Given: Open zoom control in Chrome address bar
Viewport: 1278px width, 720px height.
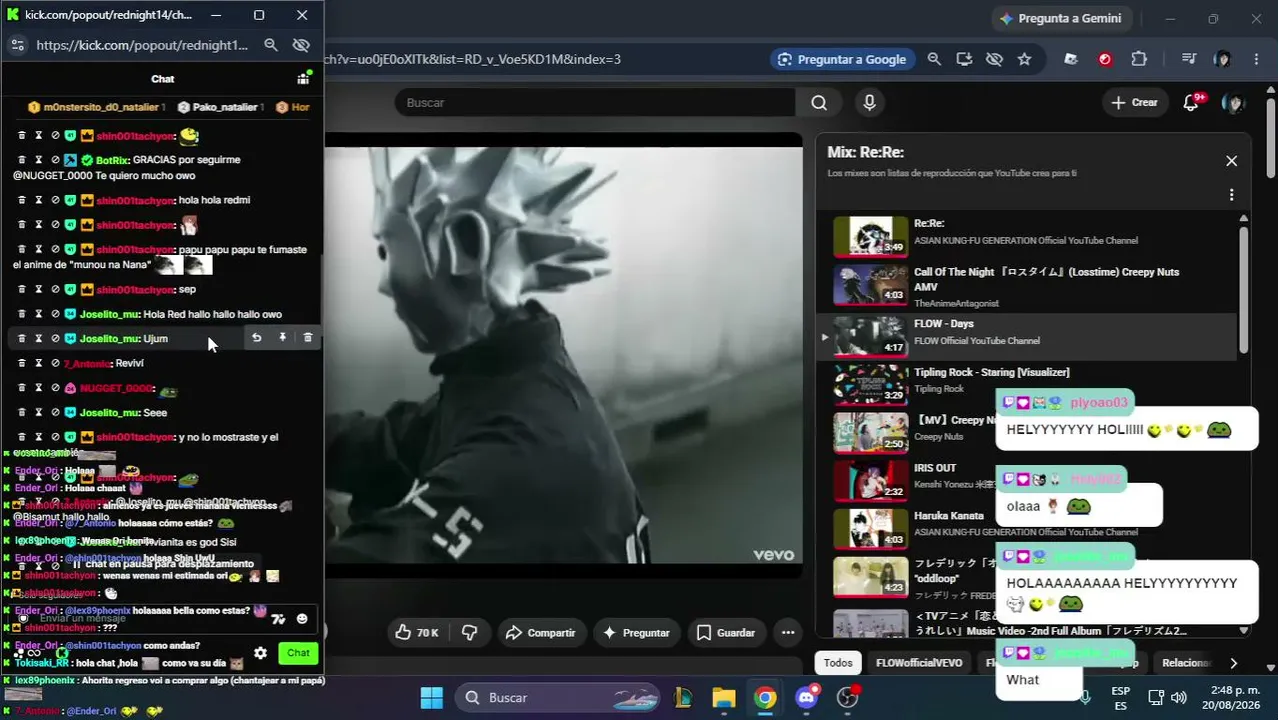Looking at the screenshot, I should point(934,59).
